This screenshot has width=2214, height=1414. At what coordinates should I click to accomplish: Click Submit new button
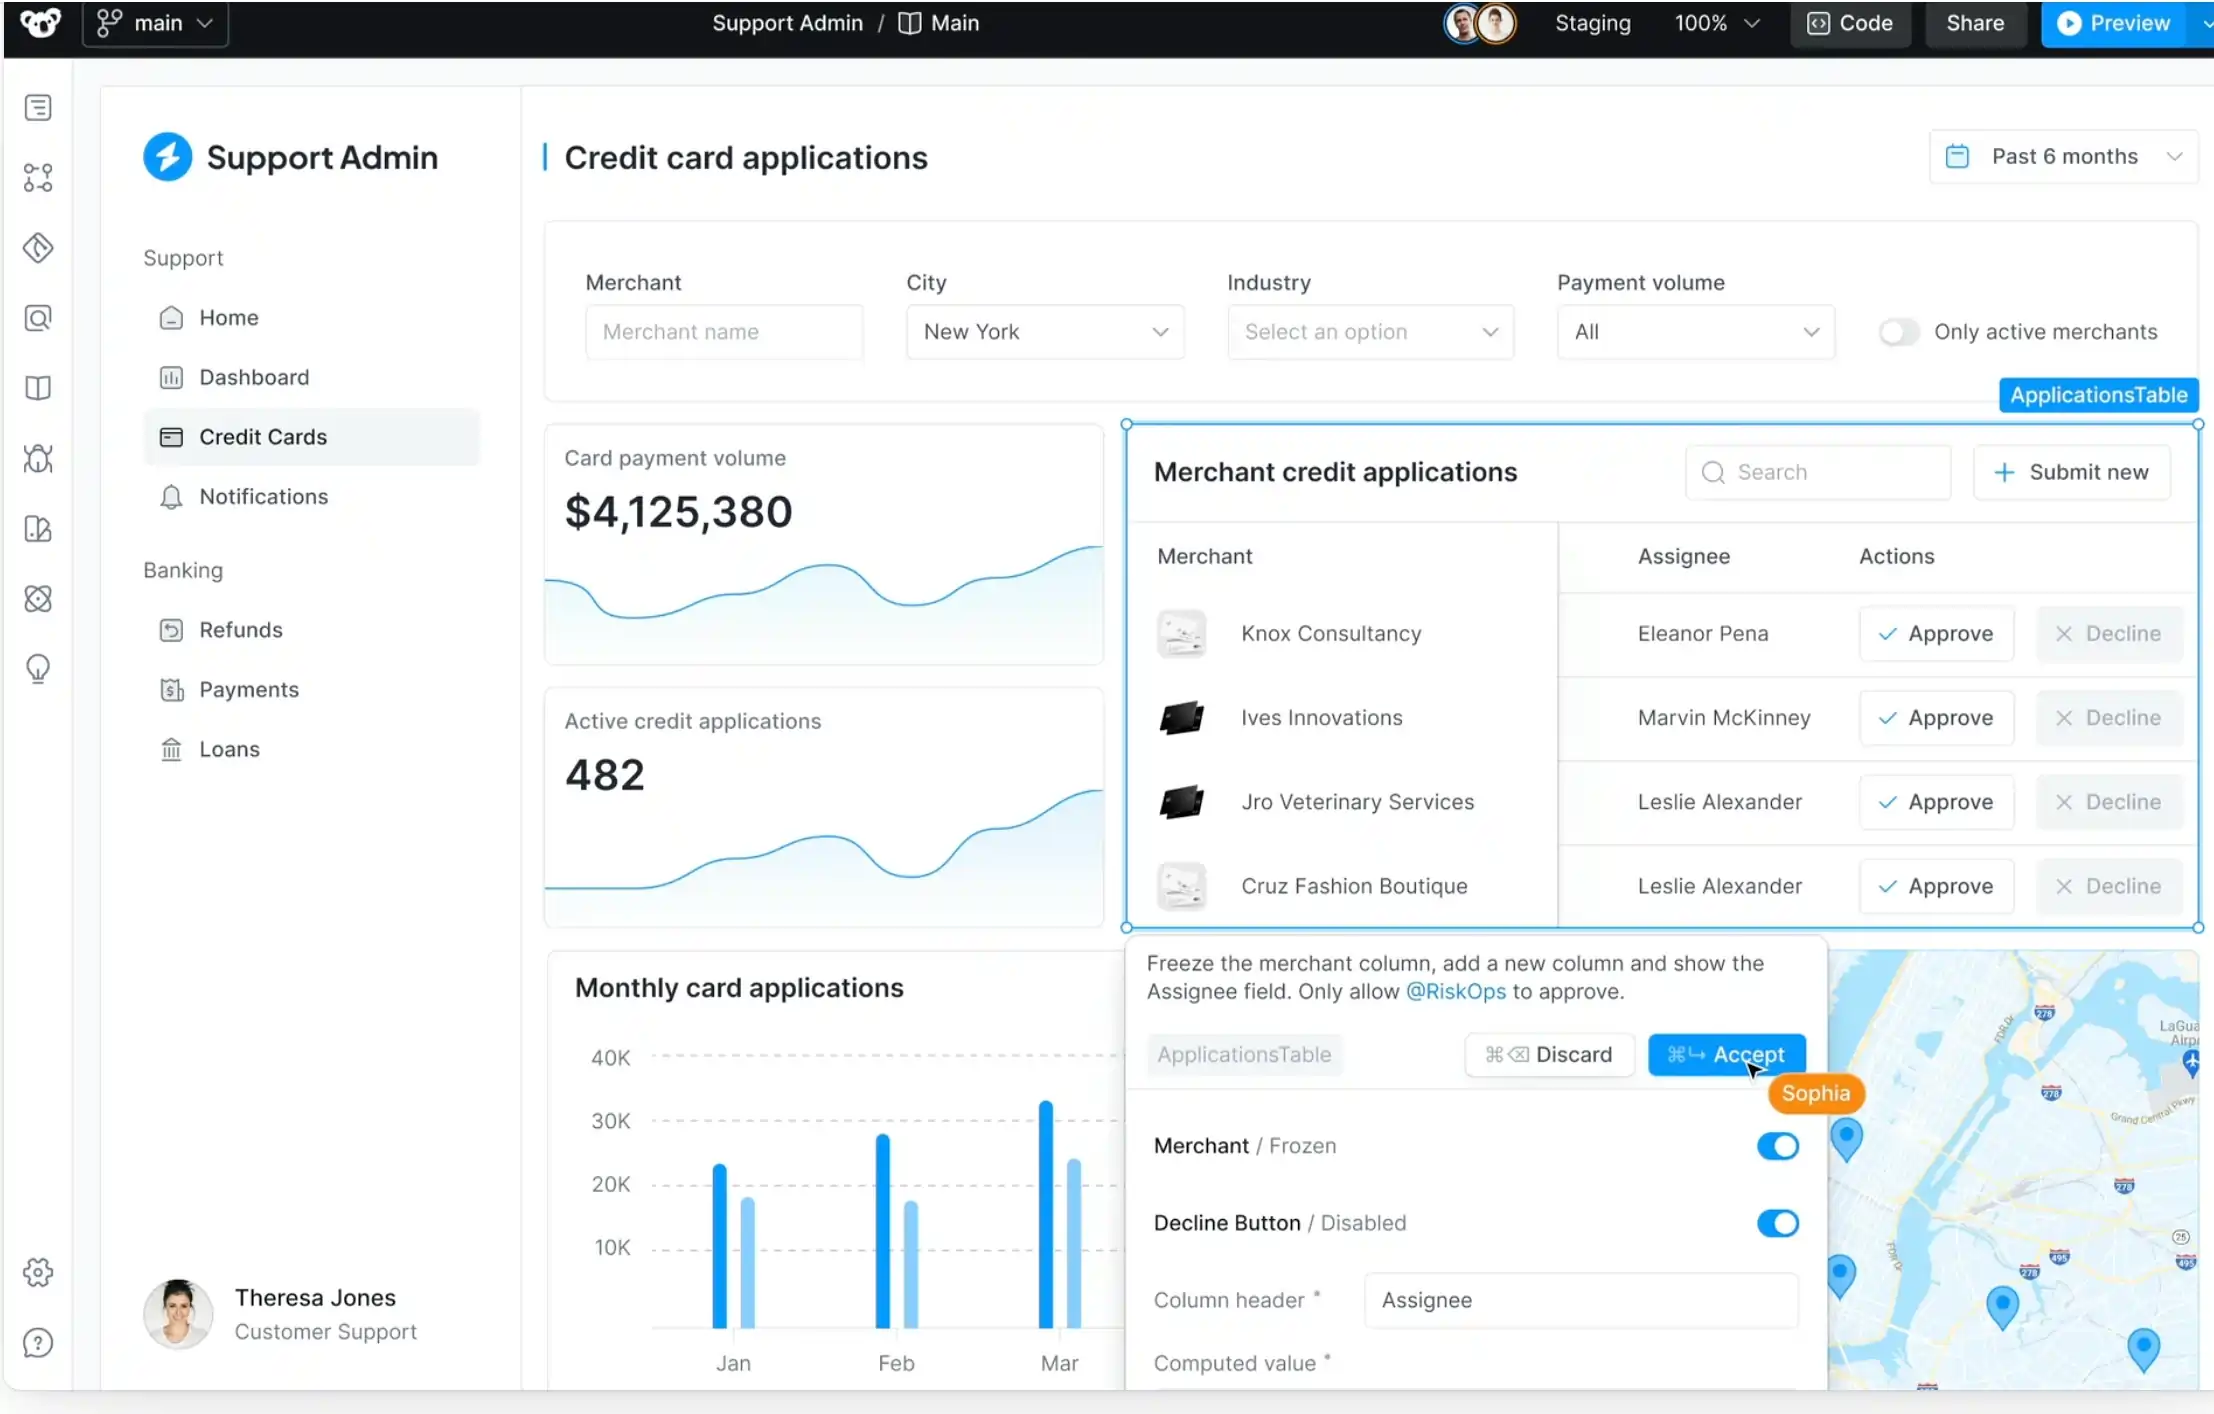[2071, 472]
